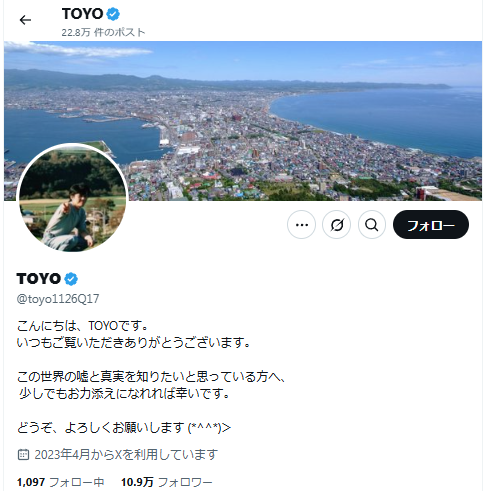Open the city coastline banner image
This screenshot has height=491, width=487.
coord(243,121)
